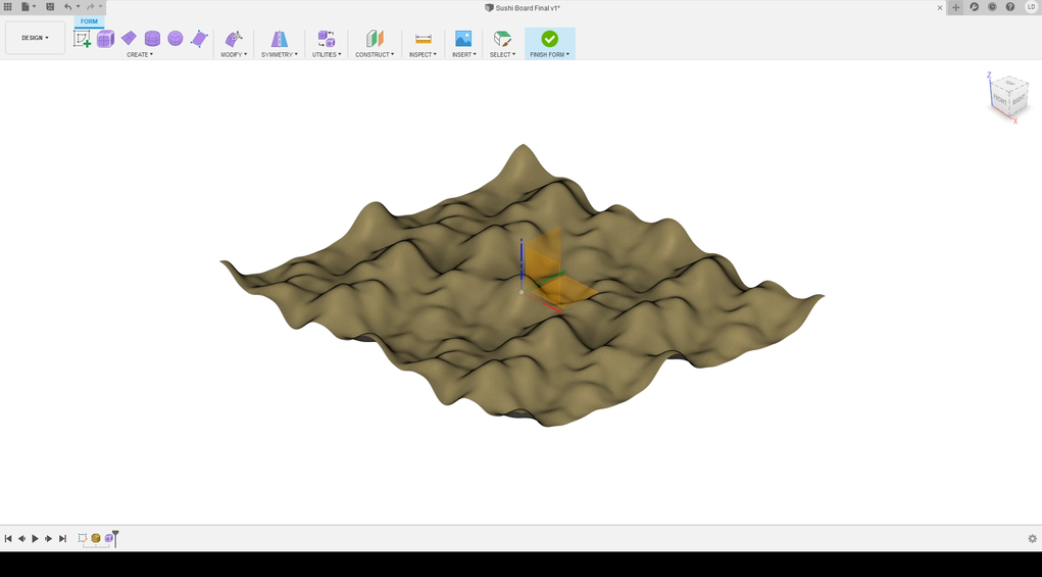
Task: Click the TOP face of the ViewCube
Action: pyautogui.click(x=1010, y=83)
